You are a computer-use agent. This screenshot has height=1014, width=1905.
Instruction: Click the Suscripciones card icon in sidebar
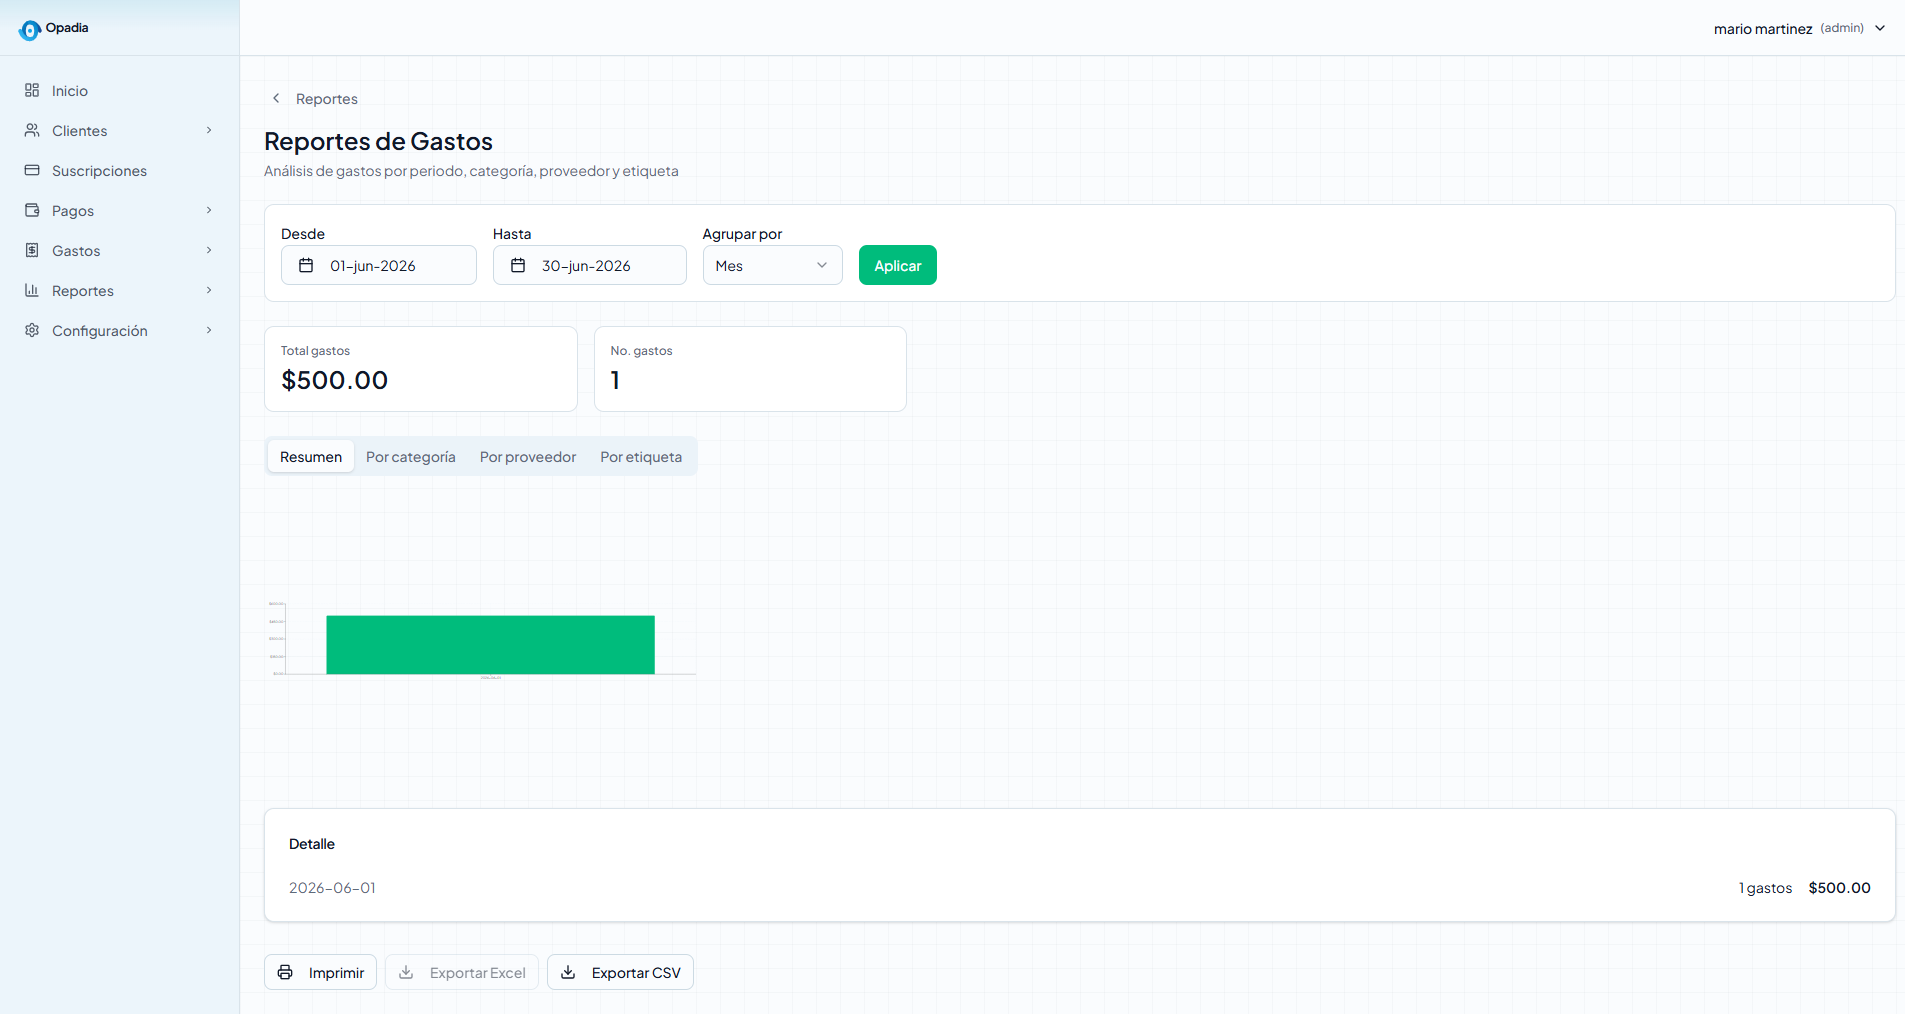point(32,170)
